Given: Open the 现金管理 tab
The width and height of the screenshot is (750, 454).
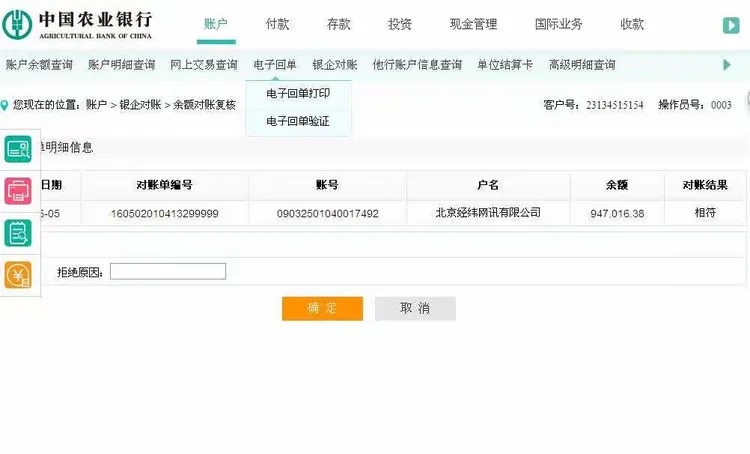Looking at the screenshot, I should click(x=474, y=24).
